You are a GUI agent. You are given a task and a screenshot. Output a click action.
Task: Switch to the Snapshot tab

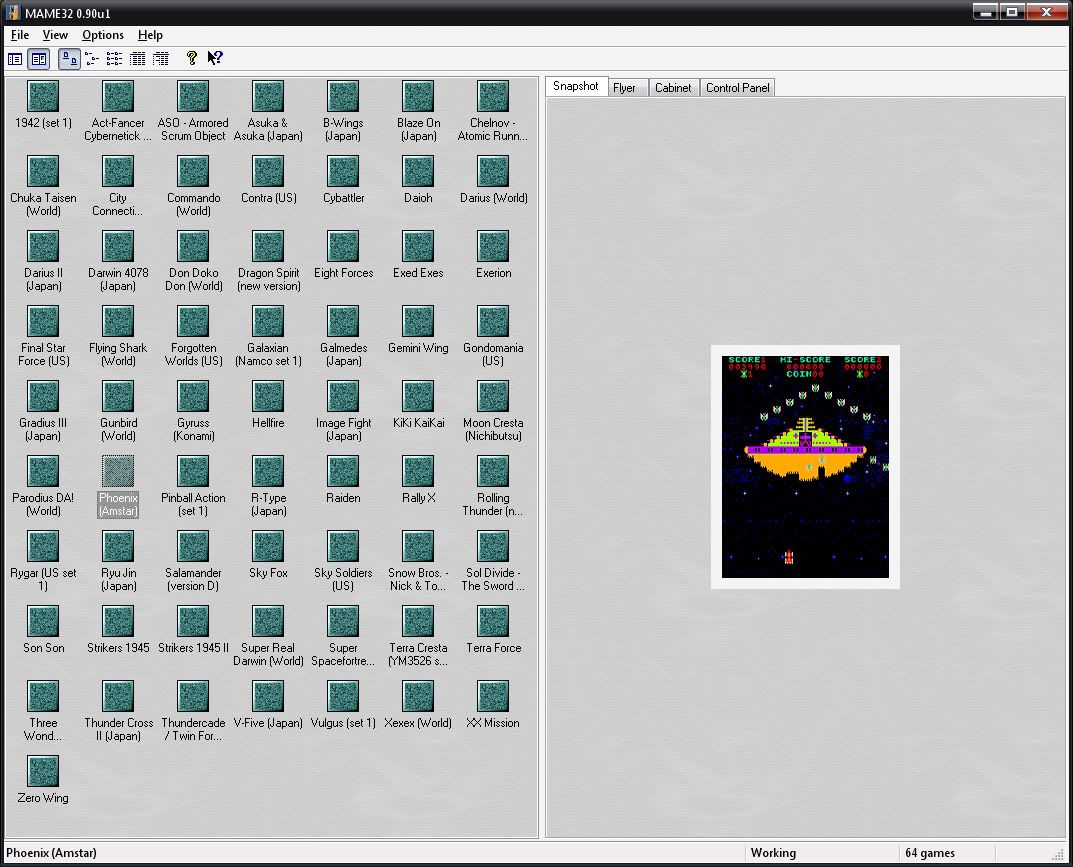pos(576,86)
